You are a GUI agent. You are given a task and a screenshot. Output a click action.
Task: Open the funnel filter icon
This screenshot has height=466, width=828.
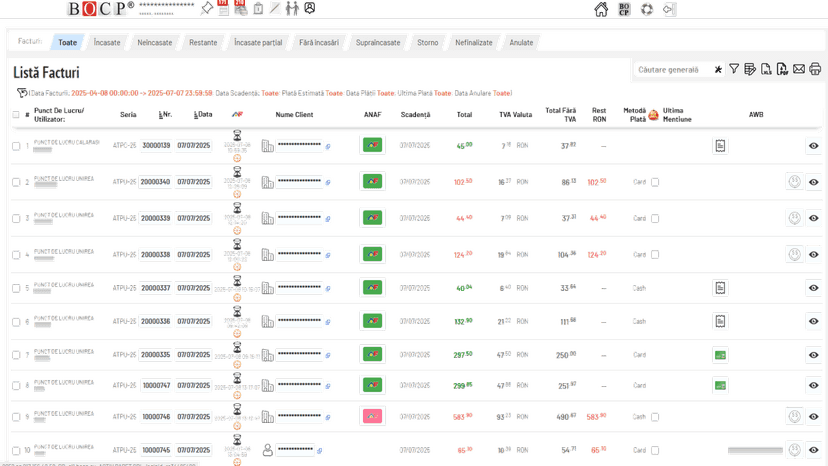point(734,69)
